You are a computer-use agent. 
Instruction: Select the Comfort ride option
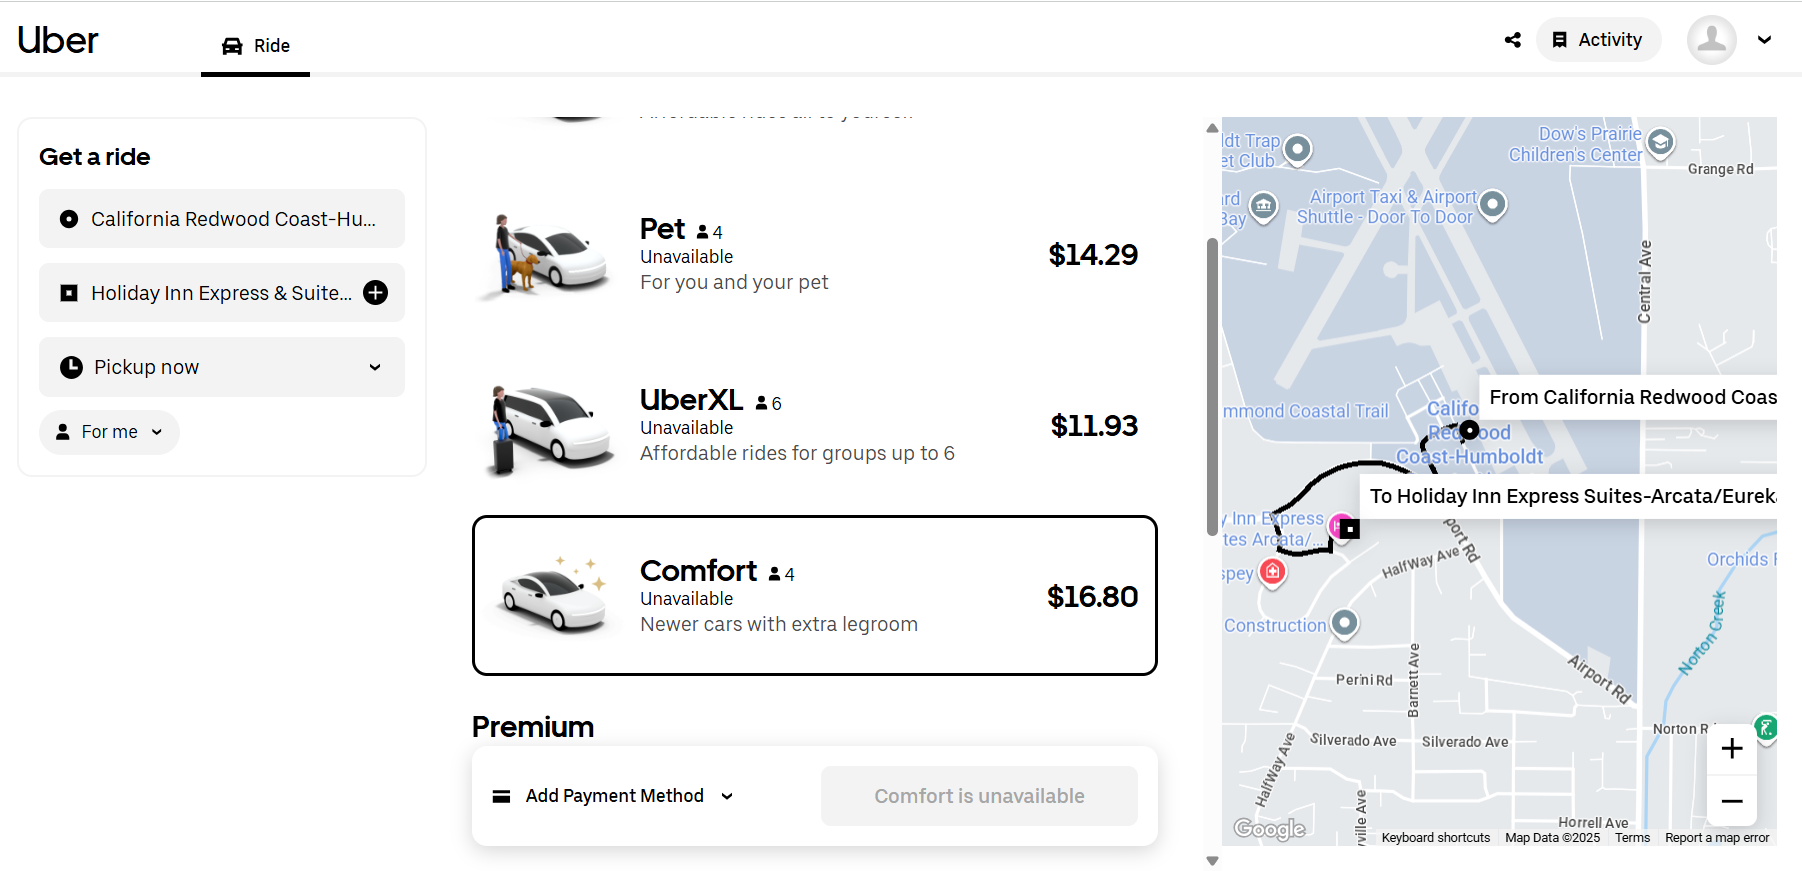pos(814,596)
